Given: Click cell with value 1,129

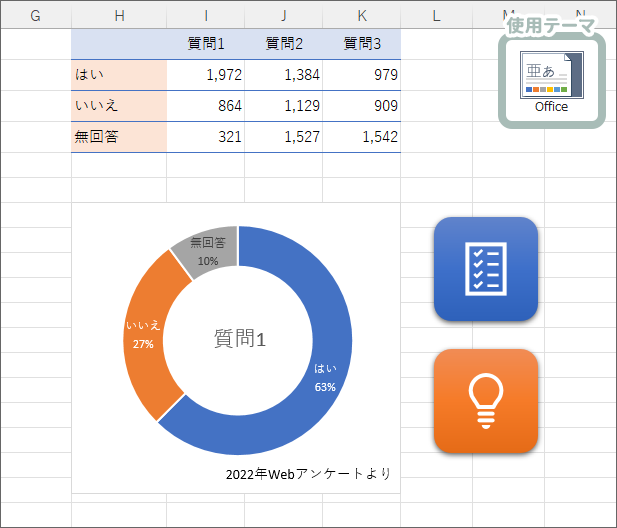Looking at the screenshot, I should click(x=283, y=106).
